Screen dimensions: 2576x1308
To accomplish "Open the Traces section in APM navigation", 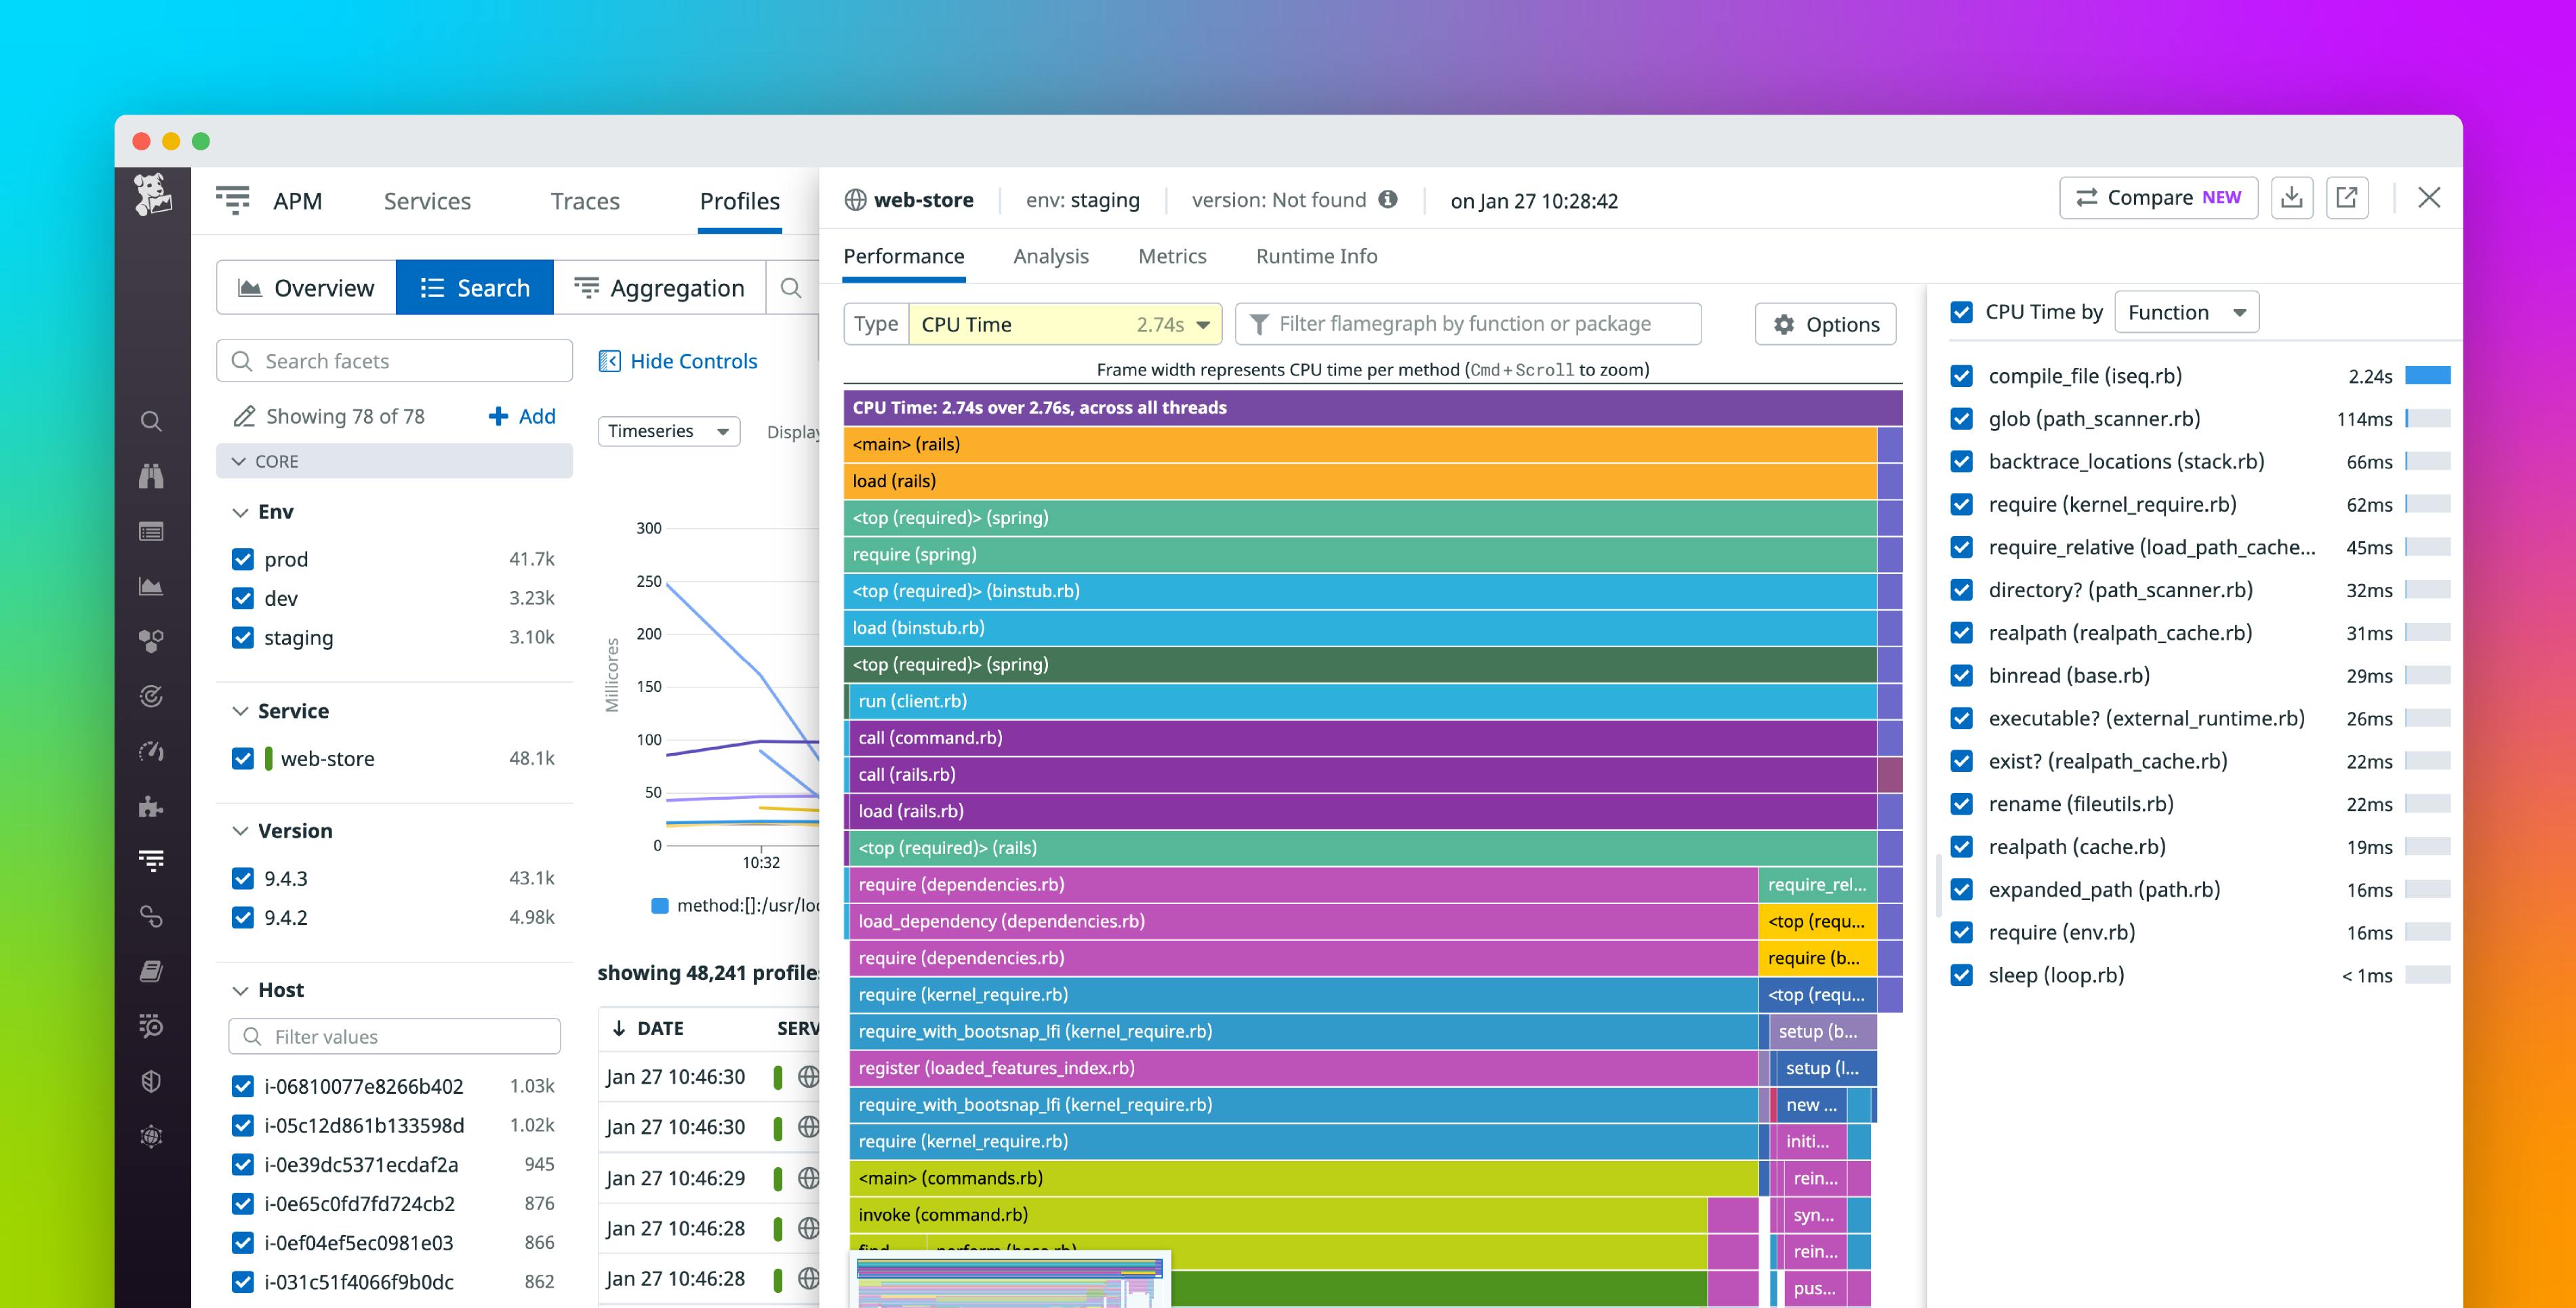I will tap(585, 200).
